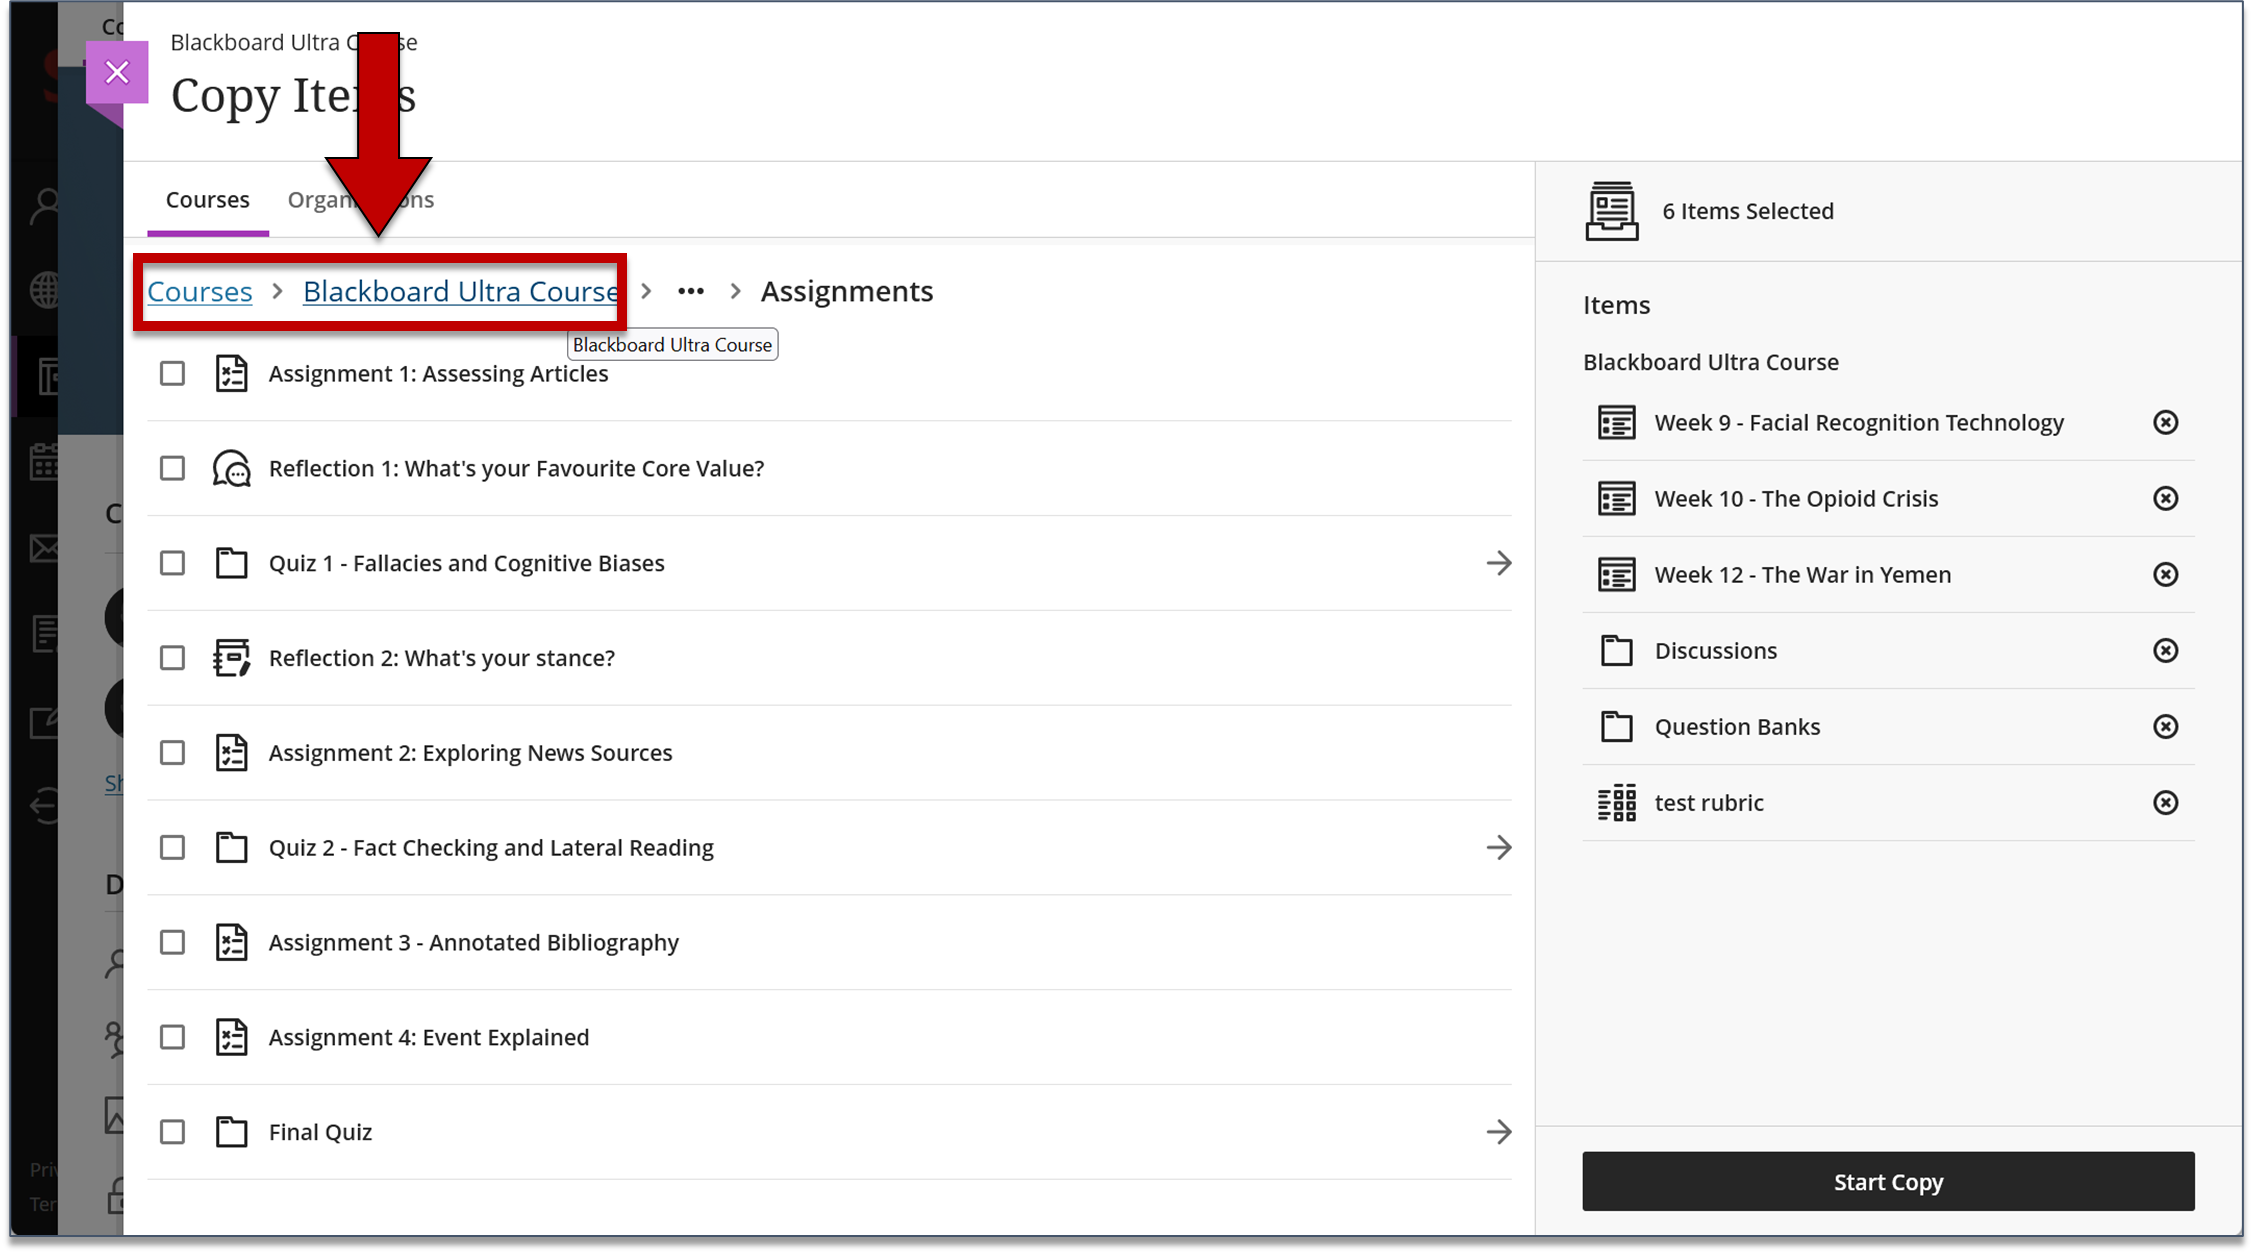This screenshot has height=1254, width=2253.
Task: Click the Week 10 learning module icon
Action: click(1616, 498)
